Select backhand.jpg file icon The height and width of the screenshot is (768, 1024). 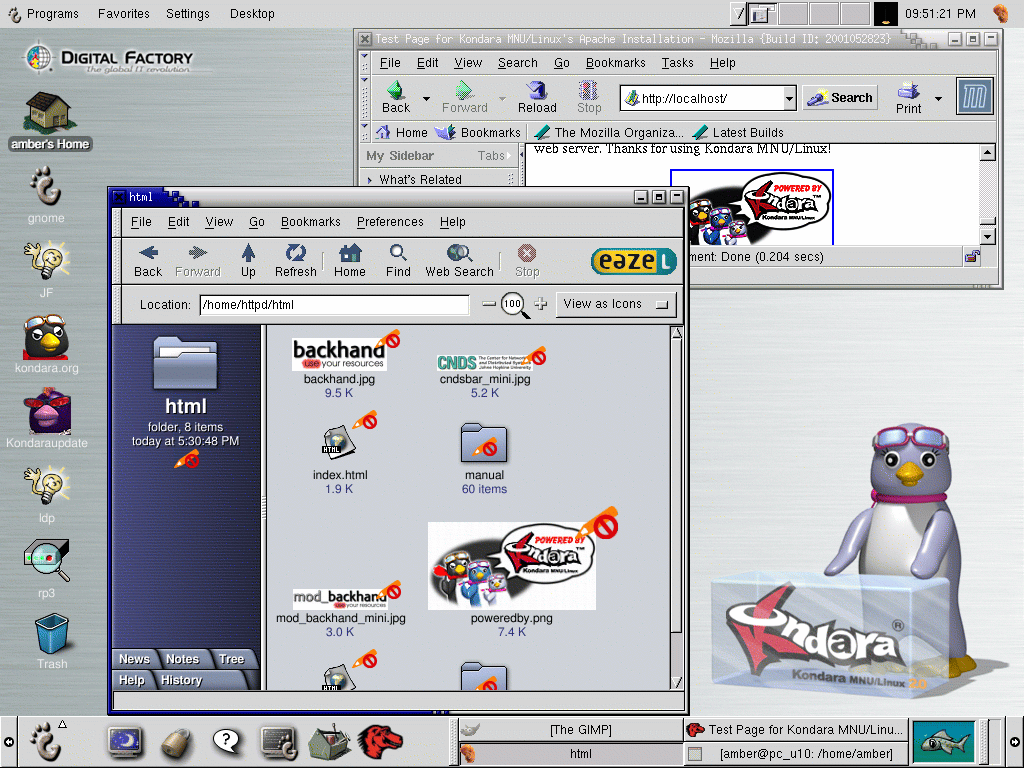339,355
